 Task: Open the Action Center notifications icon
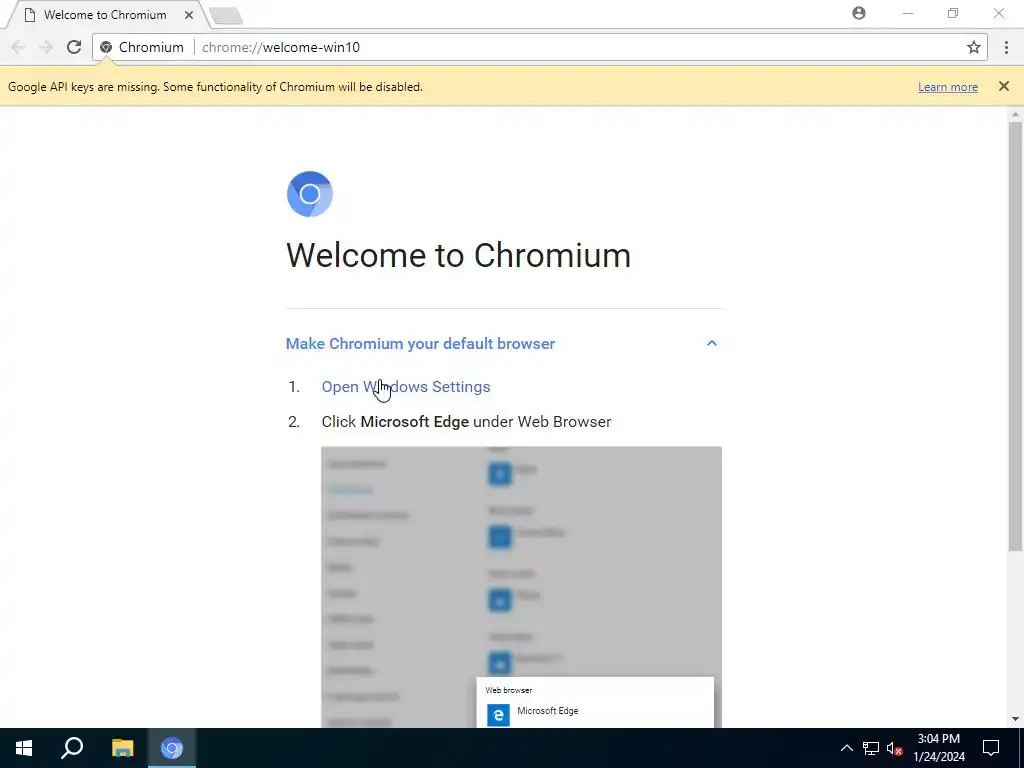(x=991, y=748)
